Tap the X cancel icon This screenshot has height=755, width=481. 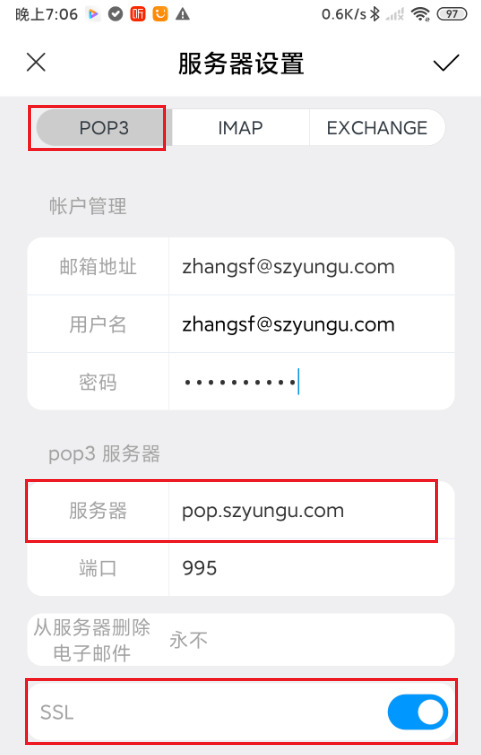click(x=36, y=63)
